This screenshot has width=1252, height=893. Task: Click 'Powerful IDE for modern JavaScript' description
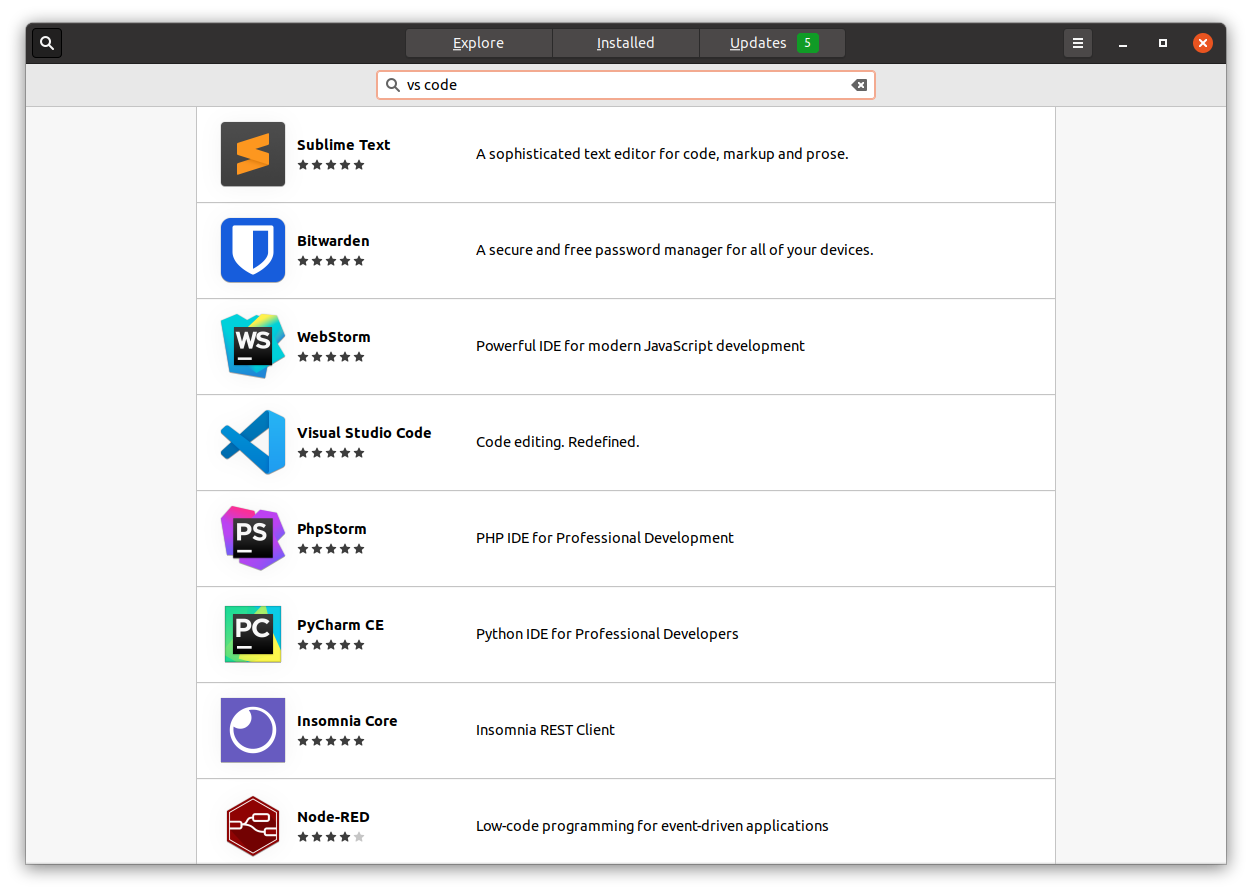(640, 346)
